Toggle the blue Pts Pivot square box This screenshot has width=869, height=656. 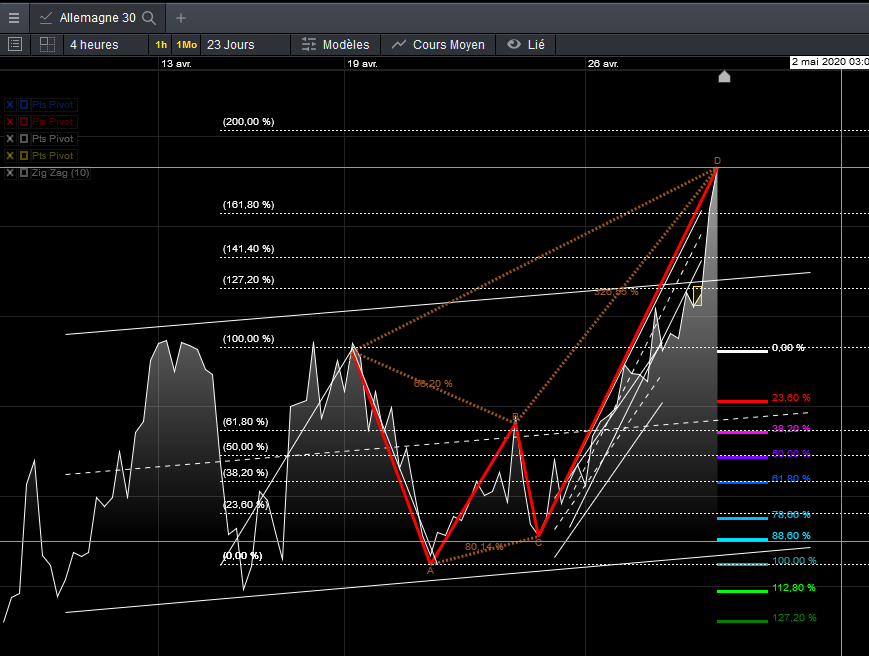click(24, 105)
